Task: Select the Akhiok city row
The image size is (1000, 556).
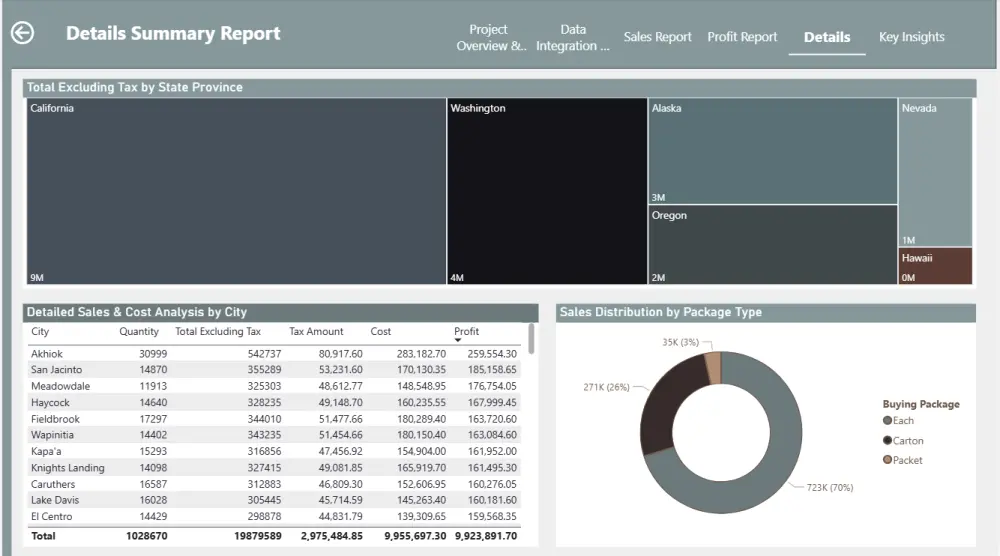Action: click(274, 353)
